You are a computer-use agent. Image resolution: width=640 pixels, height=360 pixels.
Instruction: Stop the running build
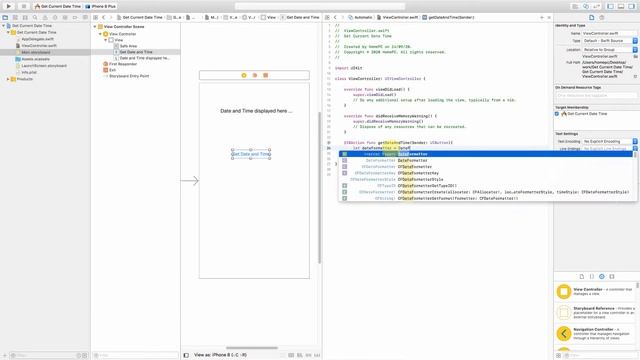click(23, 6)
